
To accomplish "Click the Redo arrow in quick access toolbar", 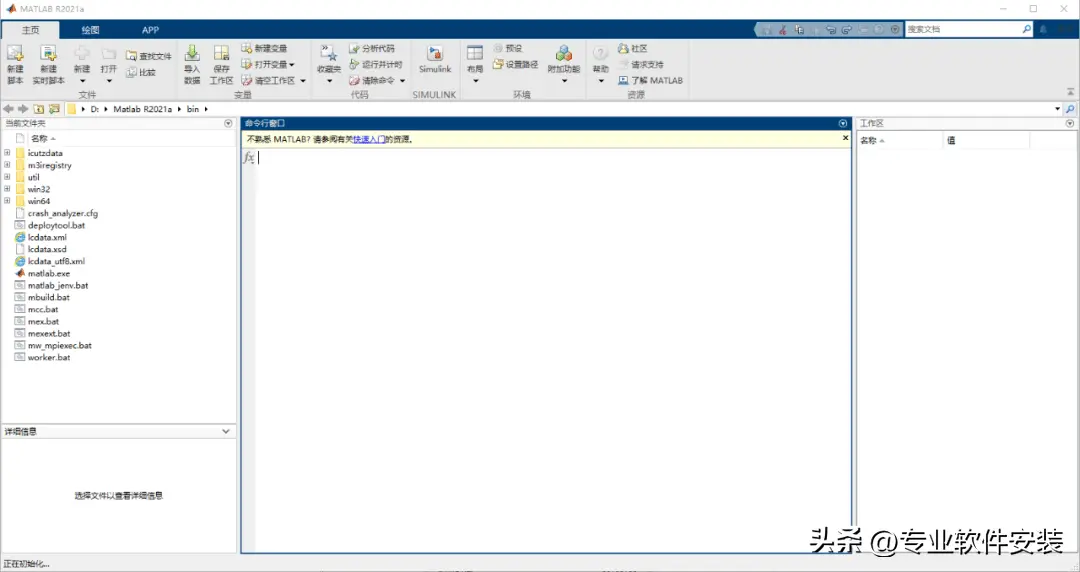I will tap(847, 30).
